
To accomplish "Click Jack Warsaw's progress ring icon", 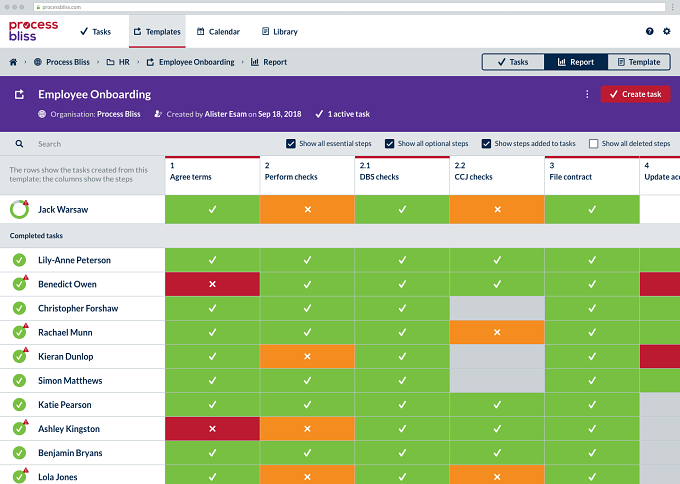I will 20,209.
